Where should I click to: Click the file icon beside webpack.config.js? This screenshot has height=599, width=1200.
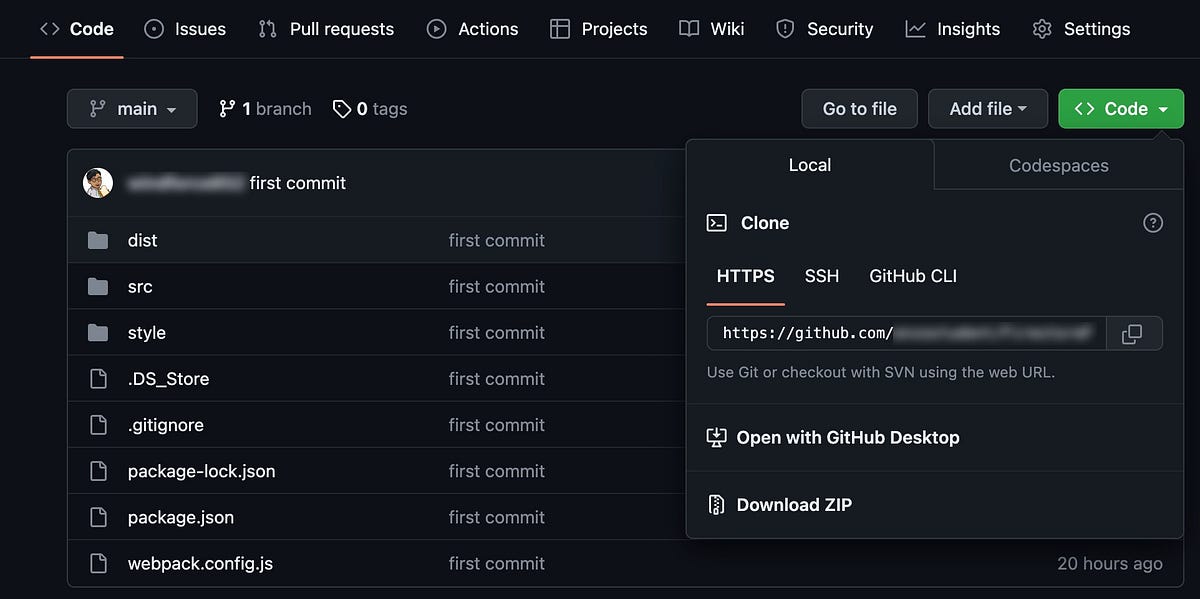tap(97, 563)
